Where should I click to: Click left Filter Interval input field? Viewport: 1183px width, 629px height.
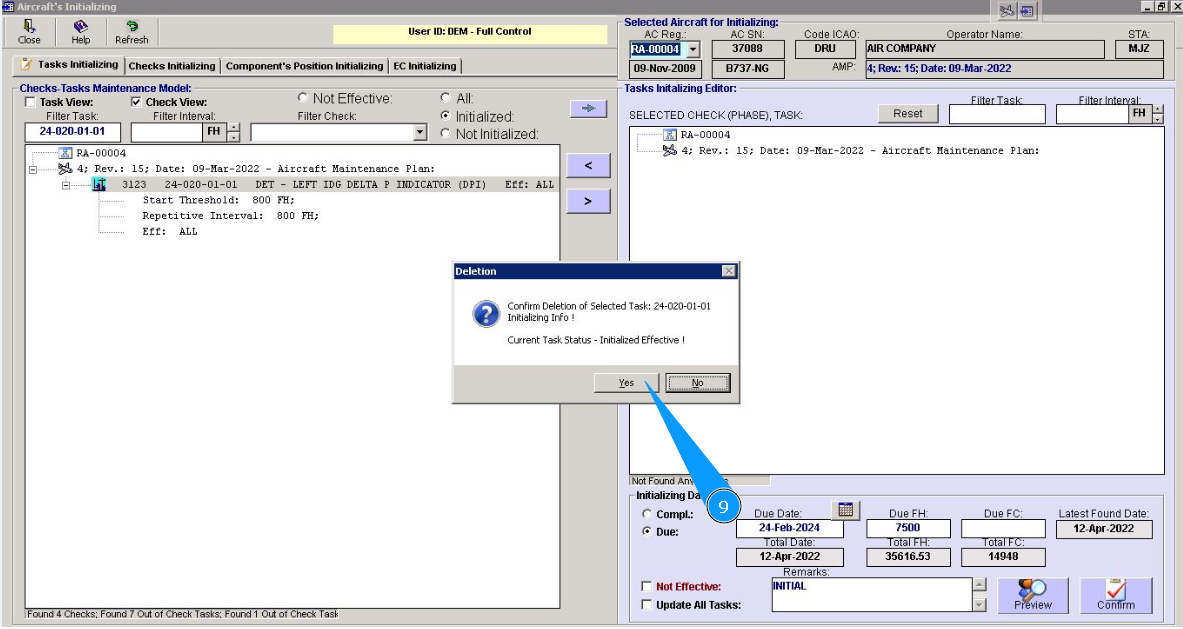pyautogui.click(x=167, y=132)
